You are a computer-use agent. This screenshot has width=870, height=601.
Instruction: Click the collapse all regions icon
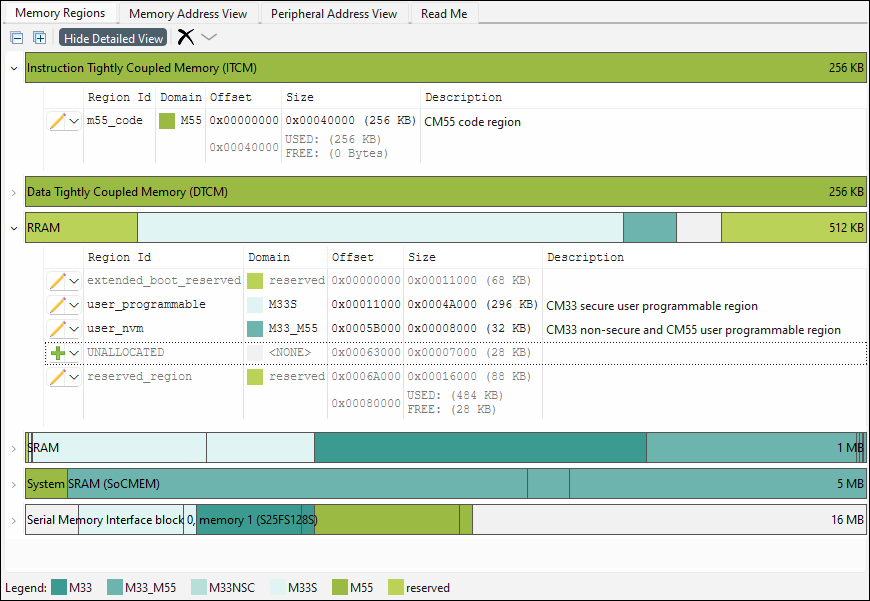[16, 38]
